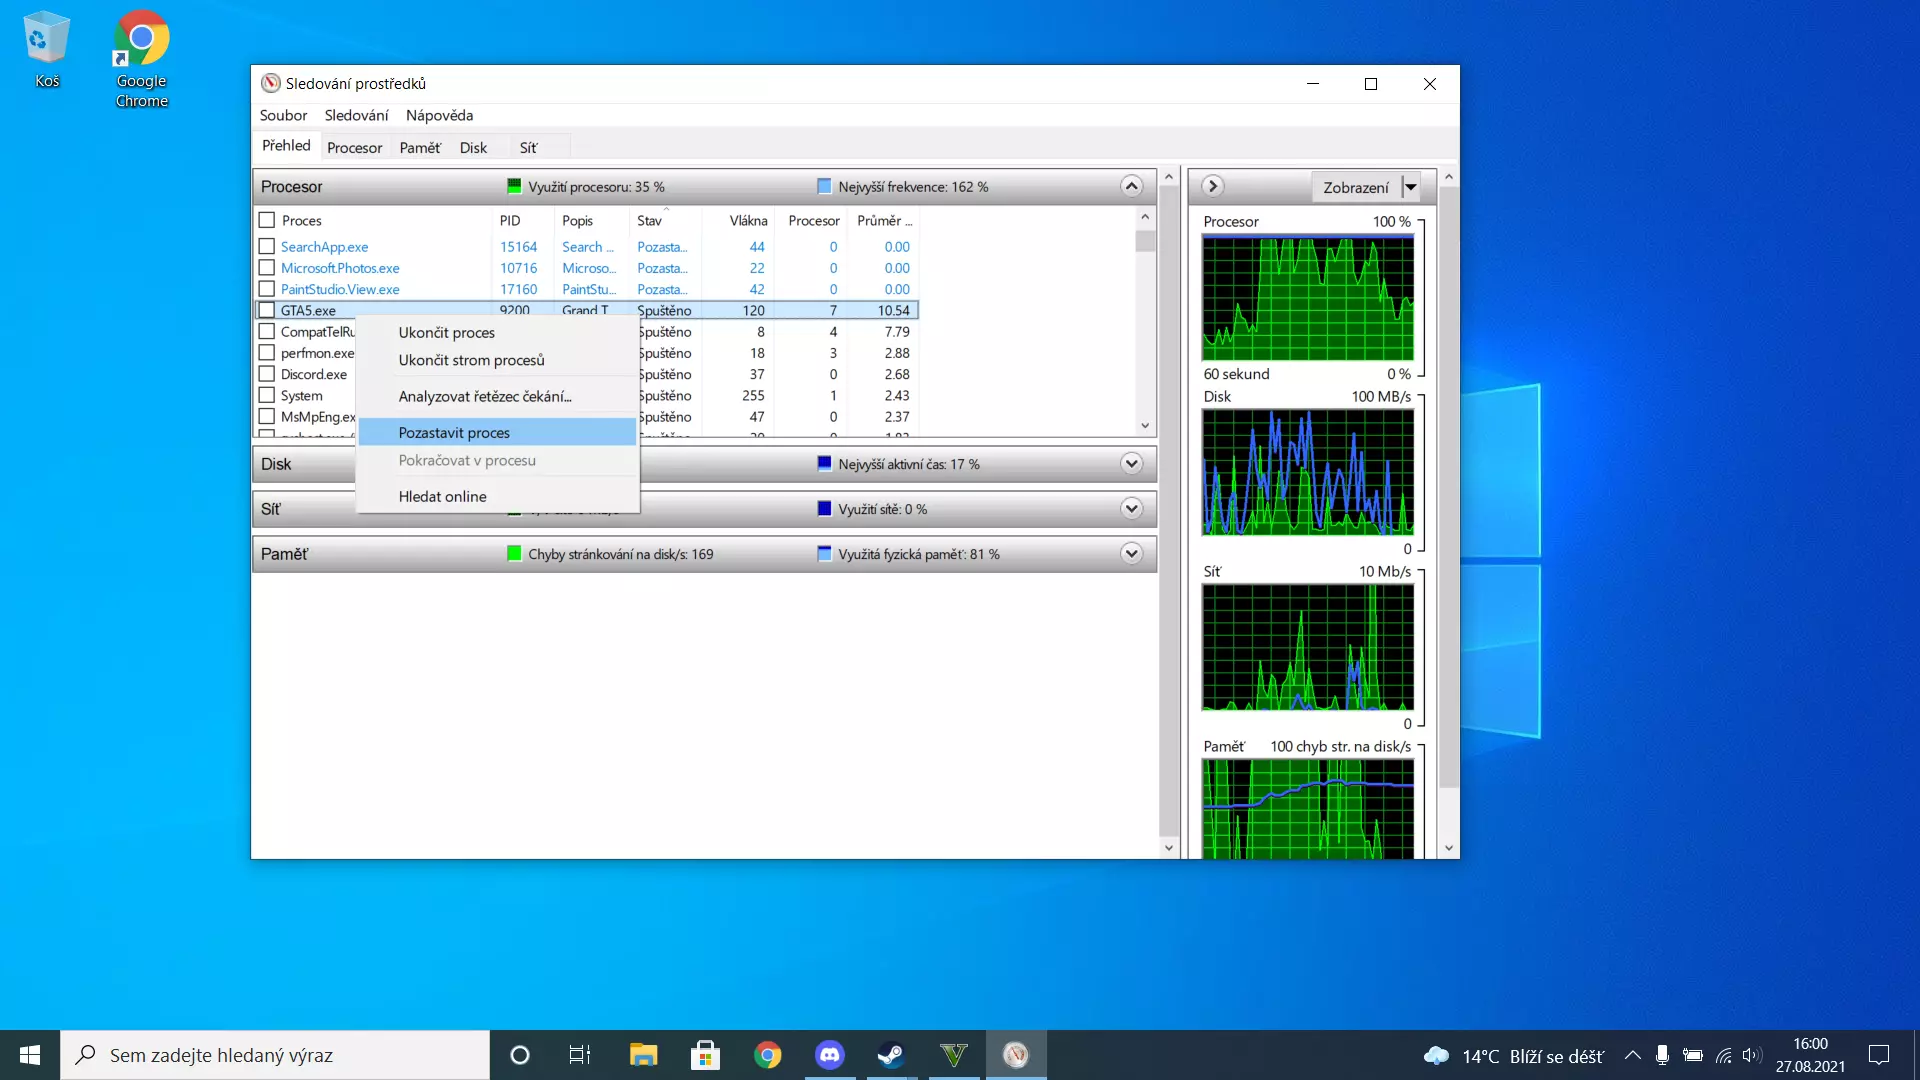
Task: Expand the Disk section
Action: click(x=1131, y=464)
